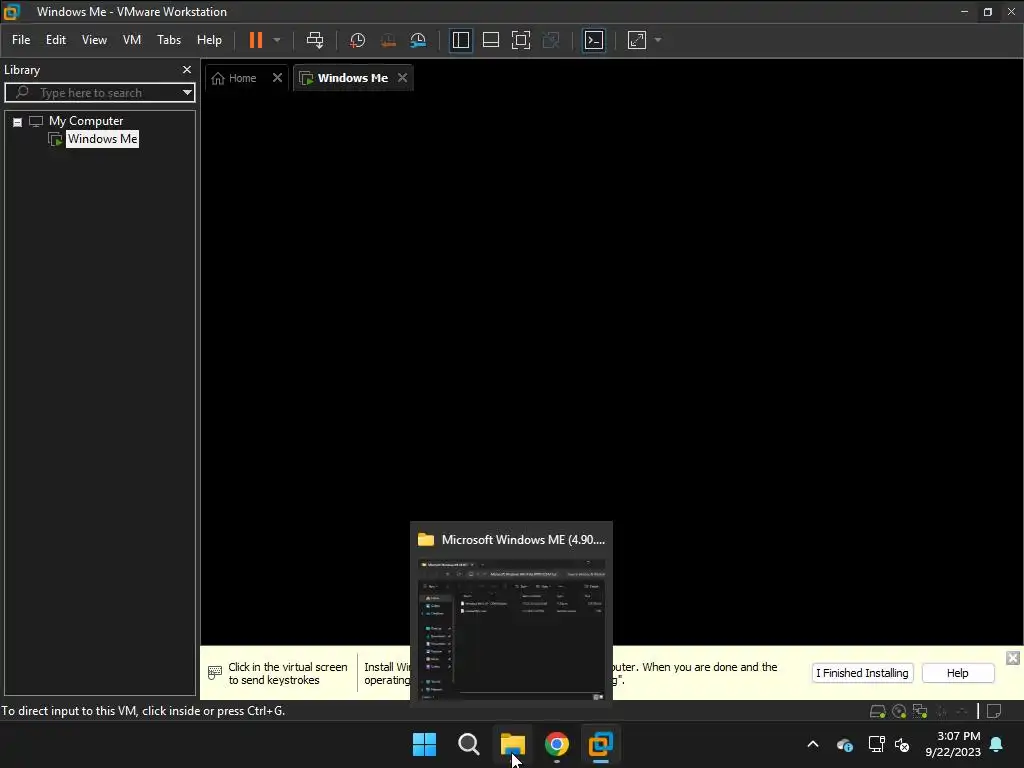Open the library search dropdown arrow

click(187, 93)
